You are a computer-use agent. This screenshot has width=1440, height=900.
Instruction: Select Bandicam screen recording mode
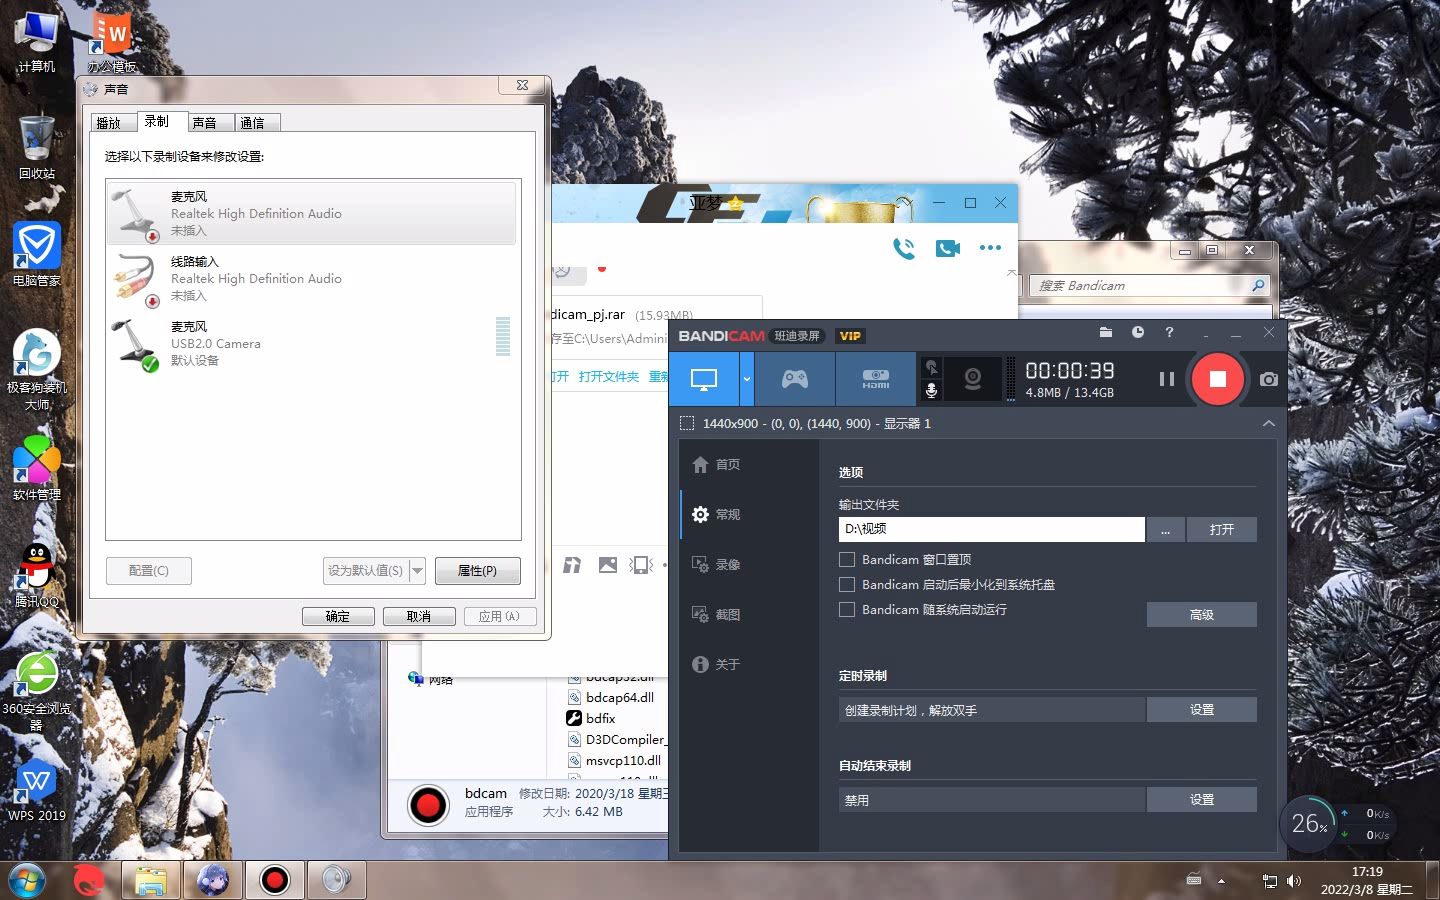[704, 380]
